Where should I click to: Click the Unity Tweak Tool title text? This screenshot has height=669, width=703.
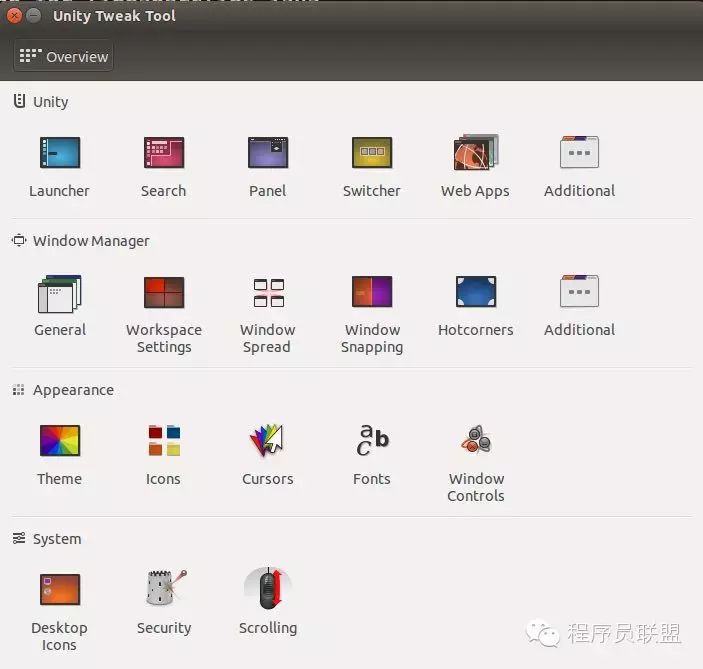(x=114, y=16)
